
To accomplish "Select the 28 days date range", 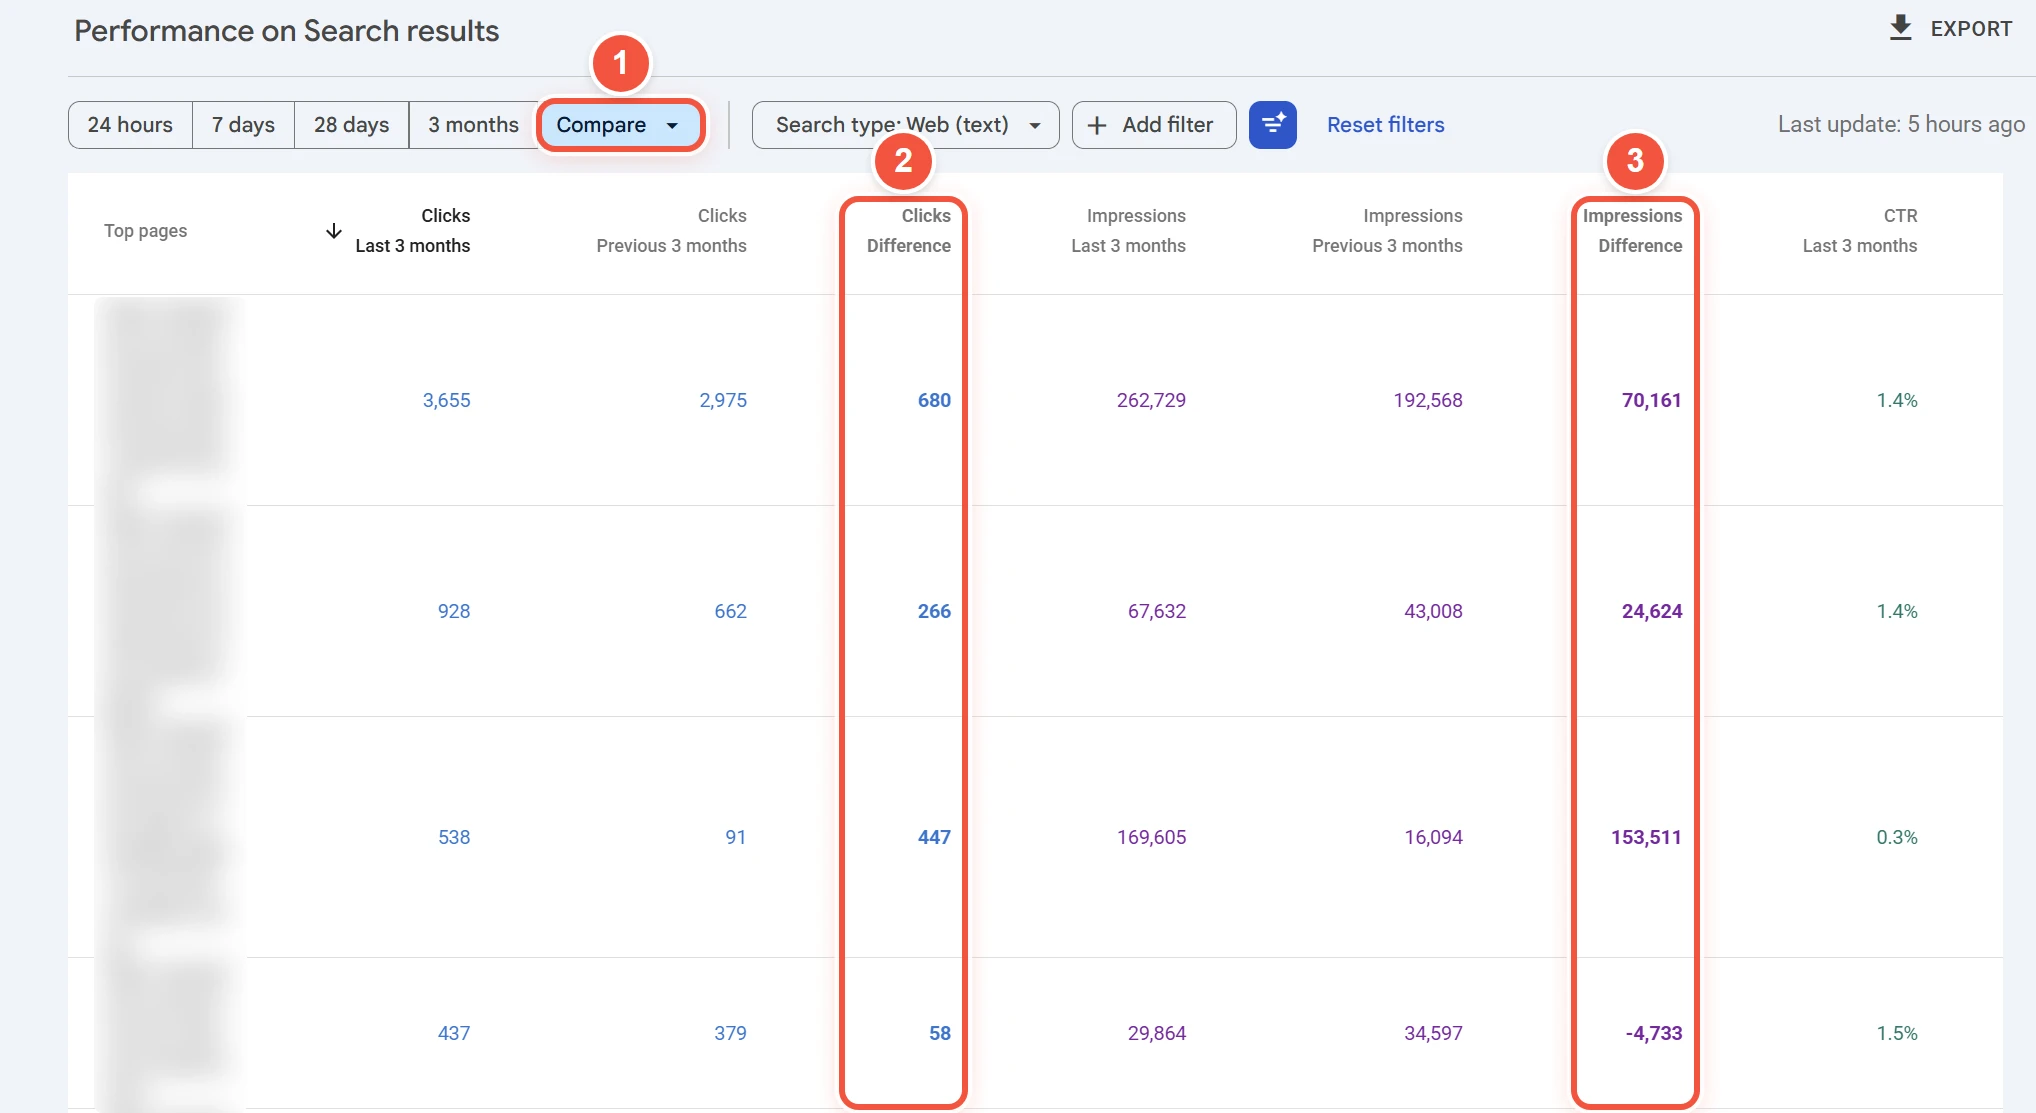I will [x=351, y=125].
